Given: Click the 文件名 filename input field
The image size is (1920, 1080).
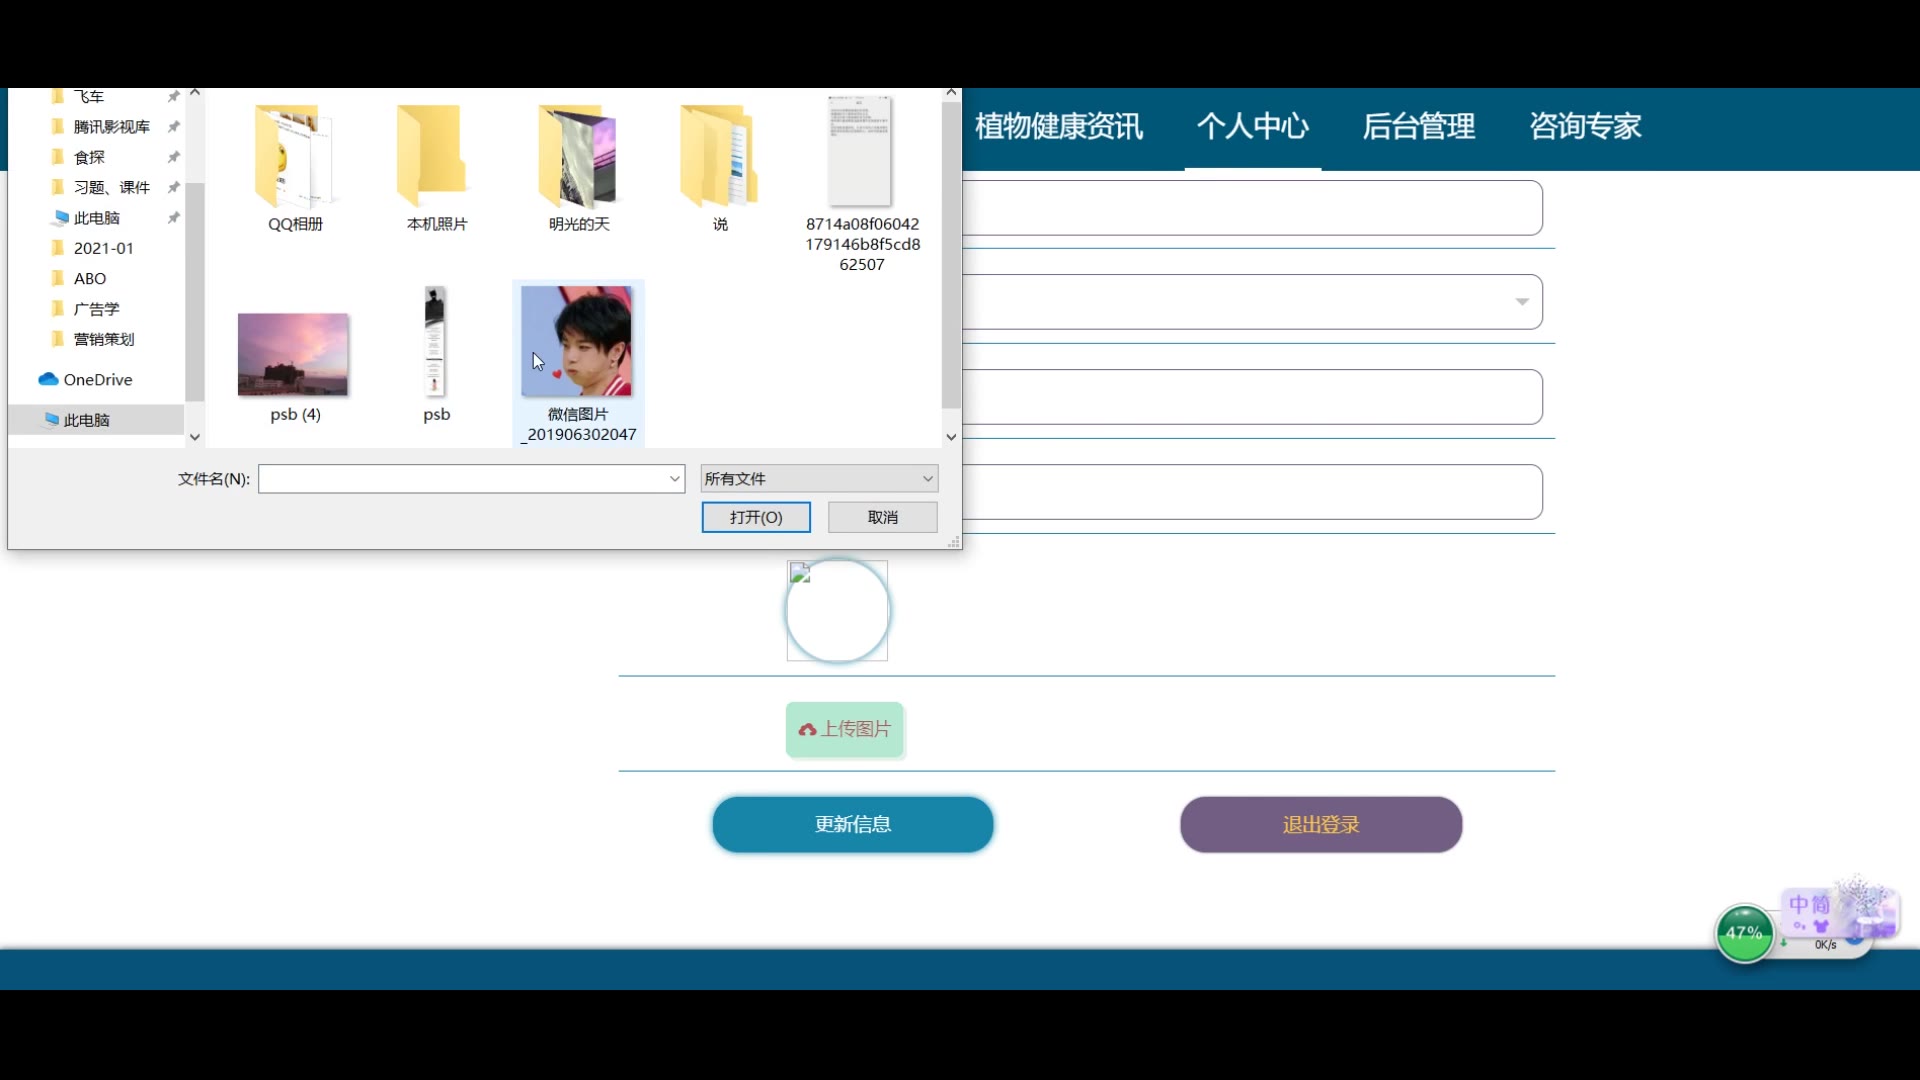Looking at the screenshot, I should 462,479.
